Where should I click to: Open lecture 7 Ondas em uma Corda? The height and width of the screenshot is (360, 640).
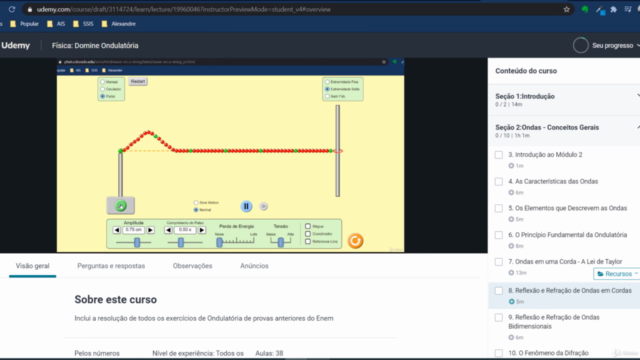[565, 262]
